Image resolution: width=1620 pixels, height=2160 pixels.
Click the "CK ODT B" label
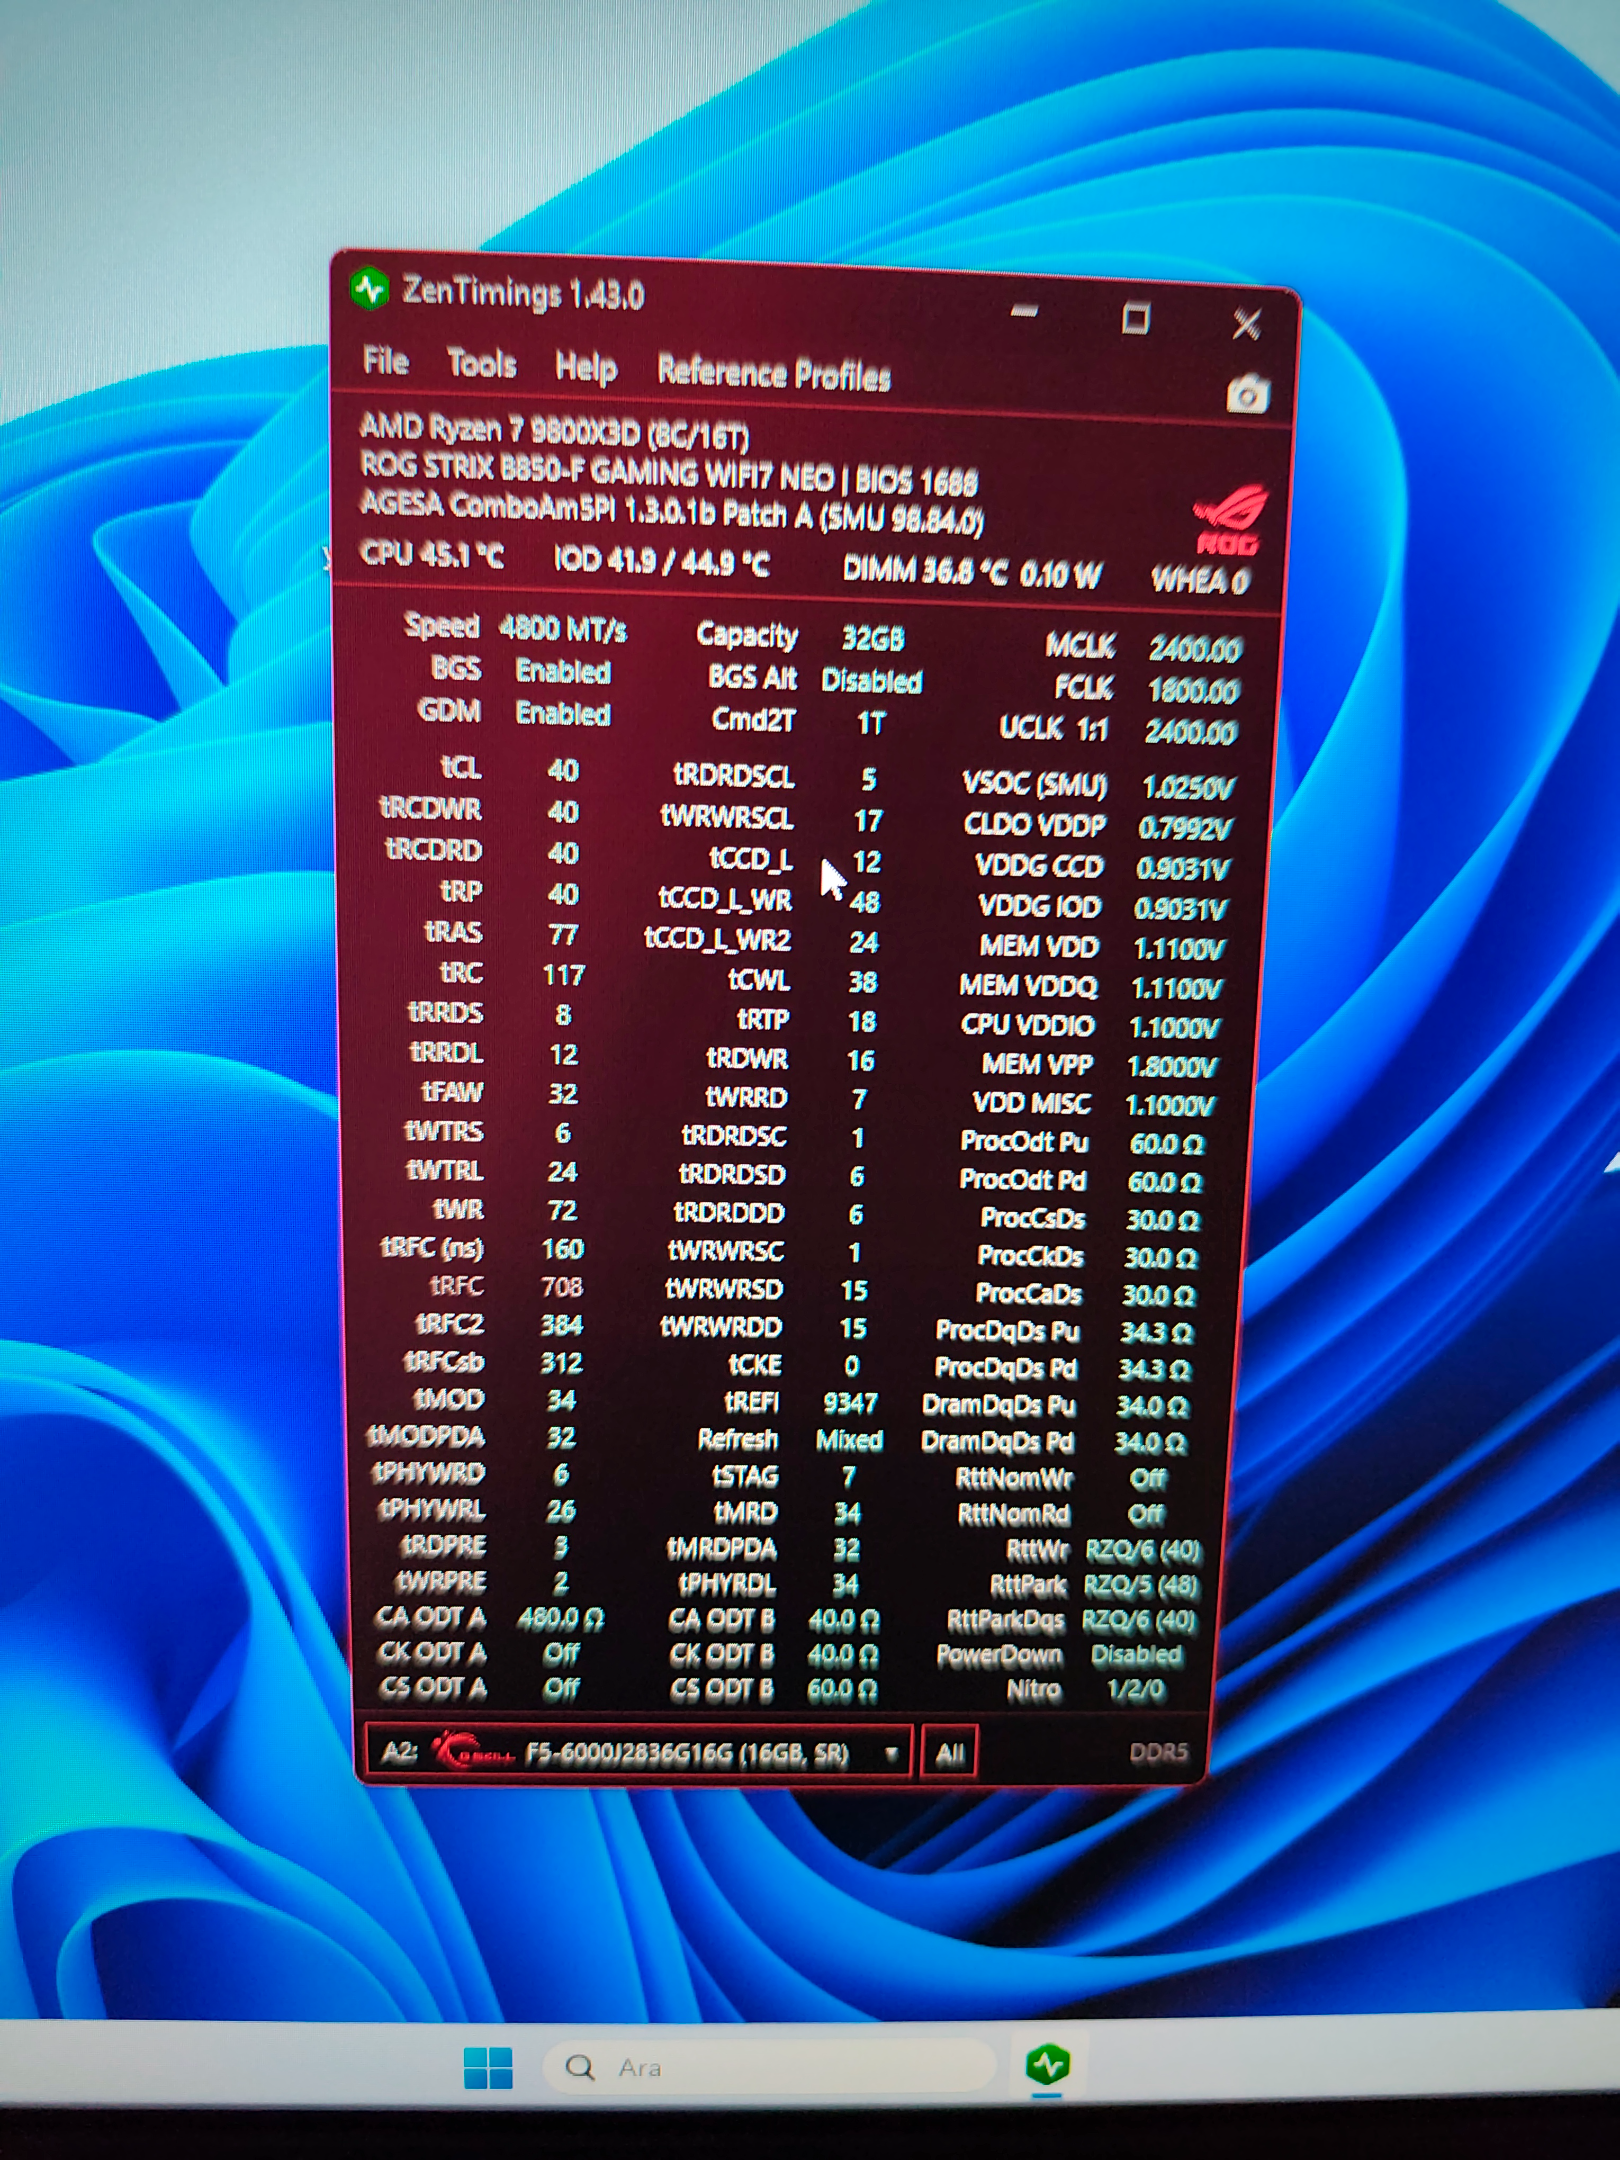[722, 1655]
